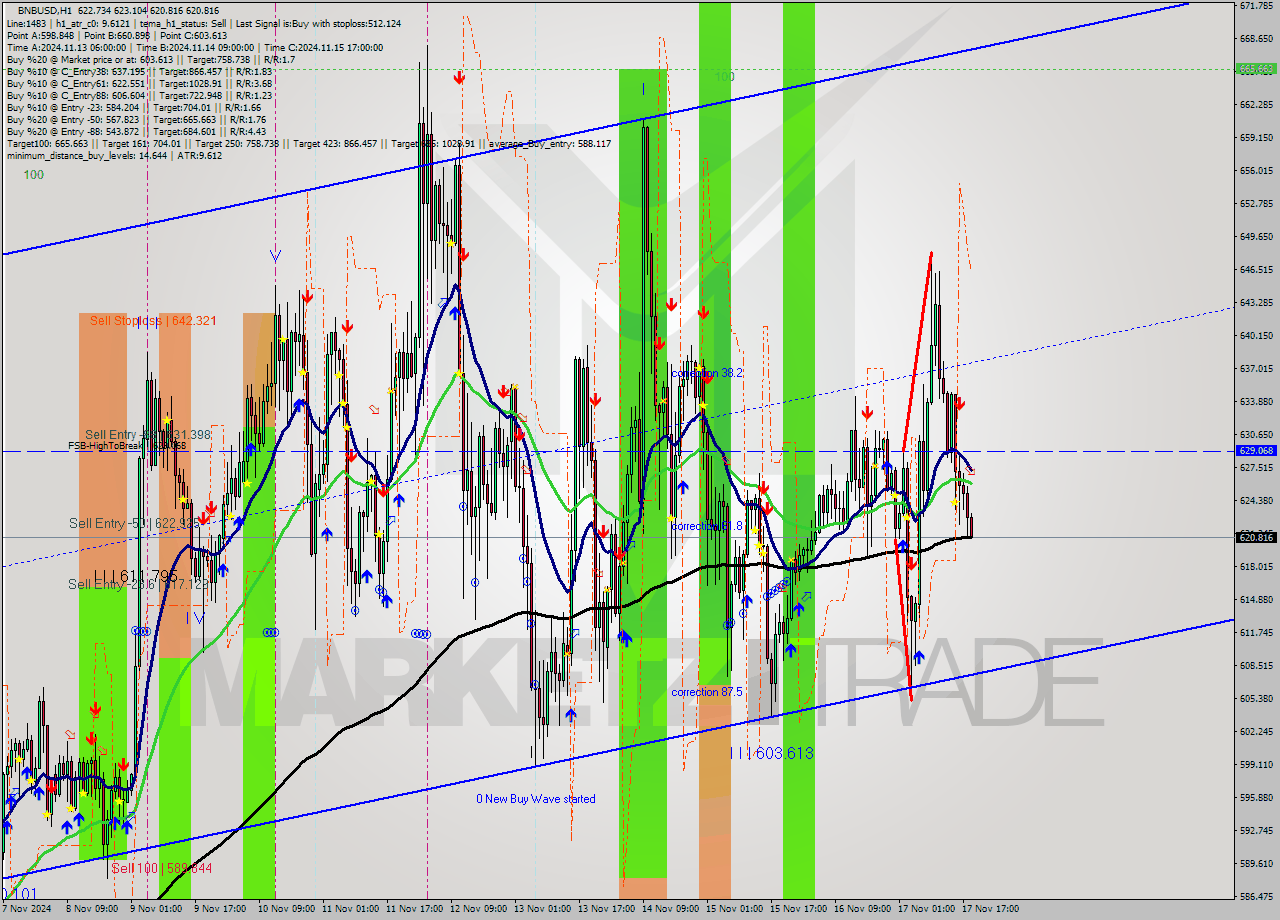This screenshot has width=1280, height=920.
Task: Click the 640.150 price axis value
Action: coord(1256,335)
